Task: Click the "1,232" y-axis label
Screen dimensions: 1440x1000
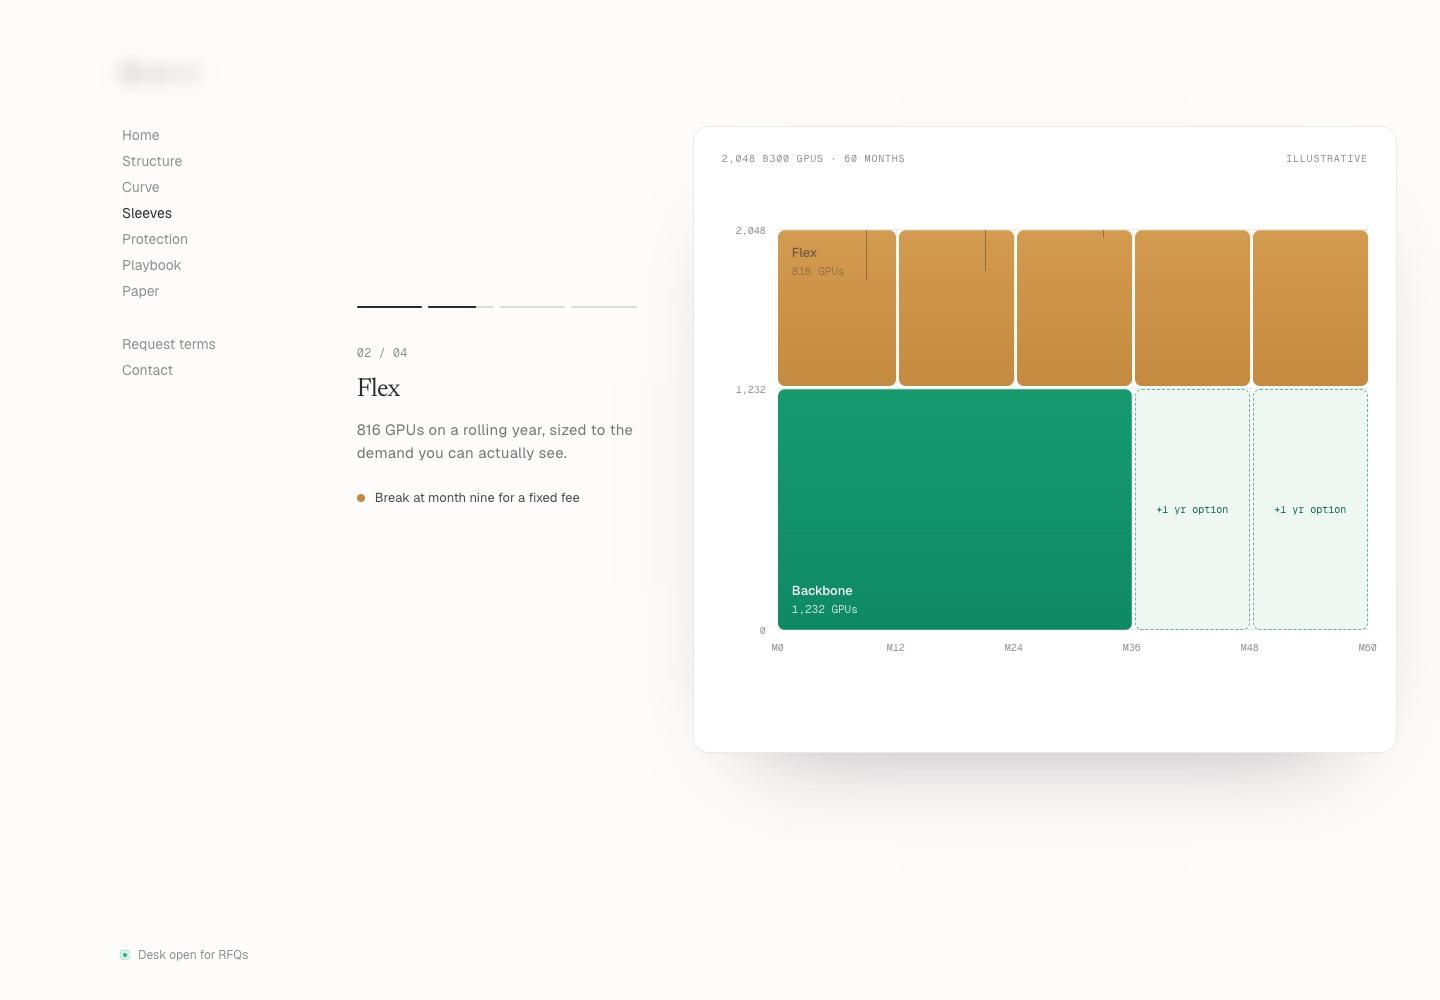Action: coord(751,390)
